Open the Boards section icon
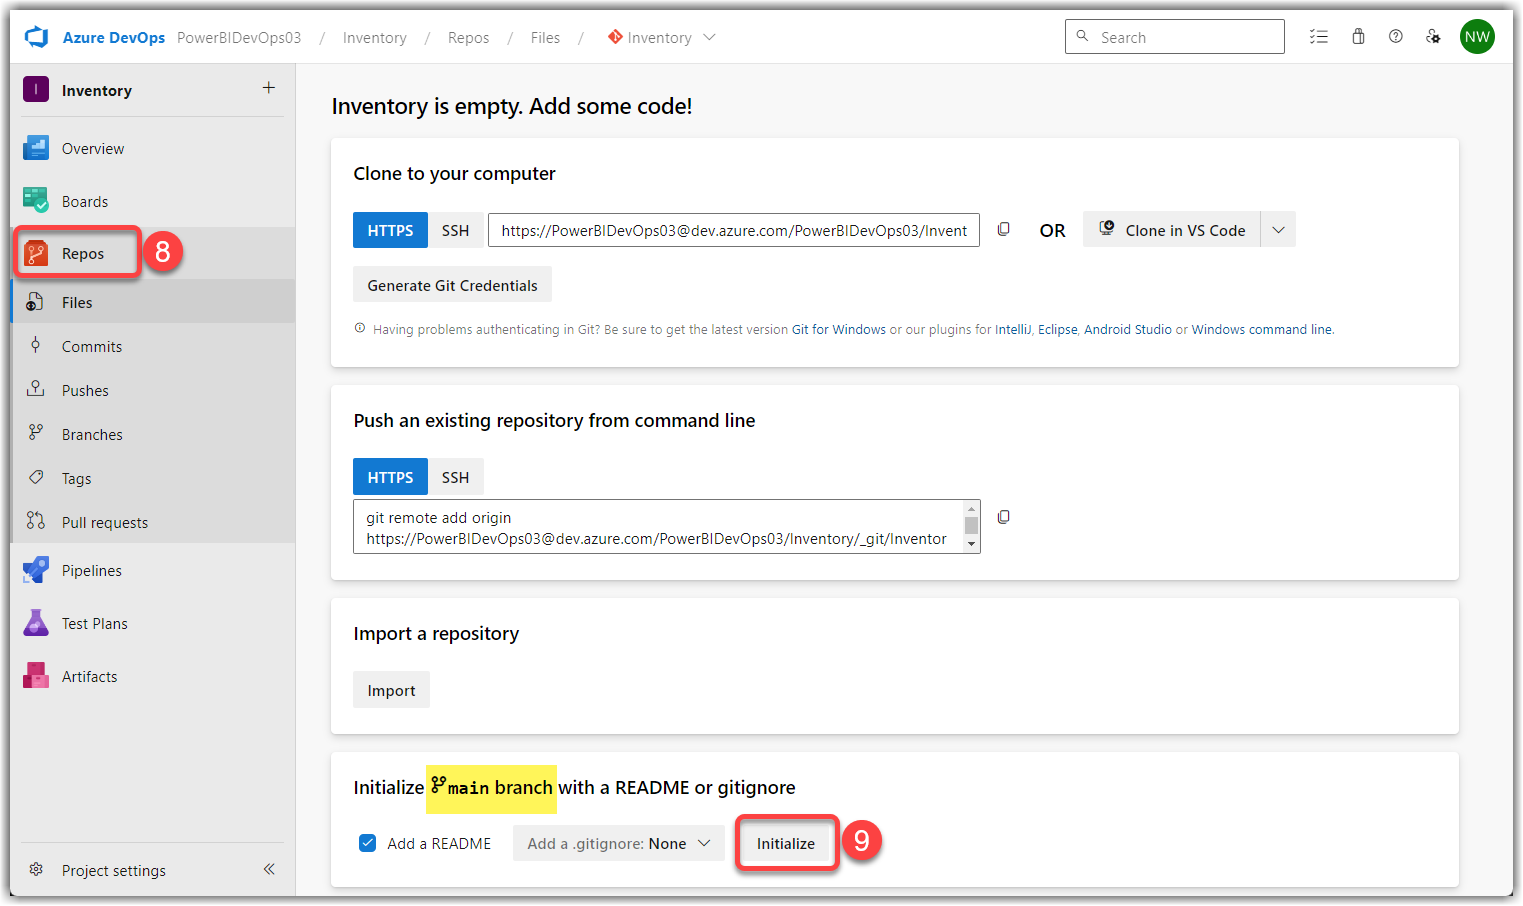Viewport: 1523px width, 906px height. 36,201
